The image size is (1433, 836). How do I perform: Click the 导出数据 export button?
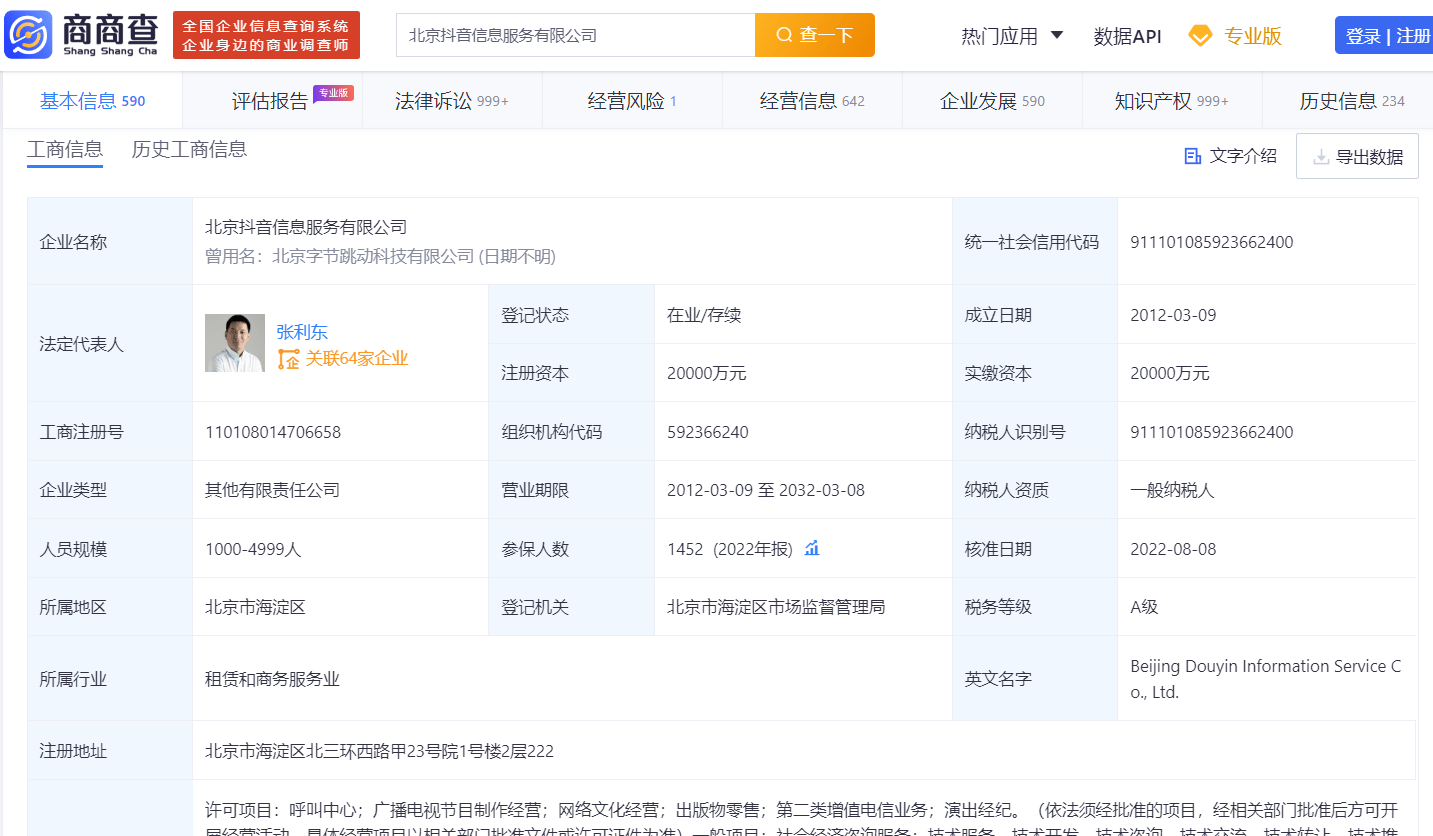click(1357, 156)
